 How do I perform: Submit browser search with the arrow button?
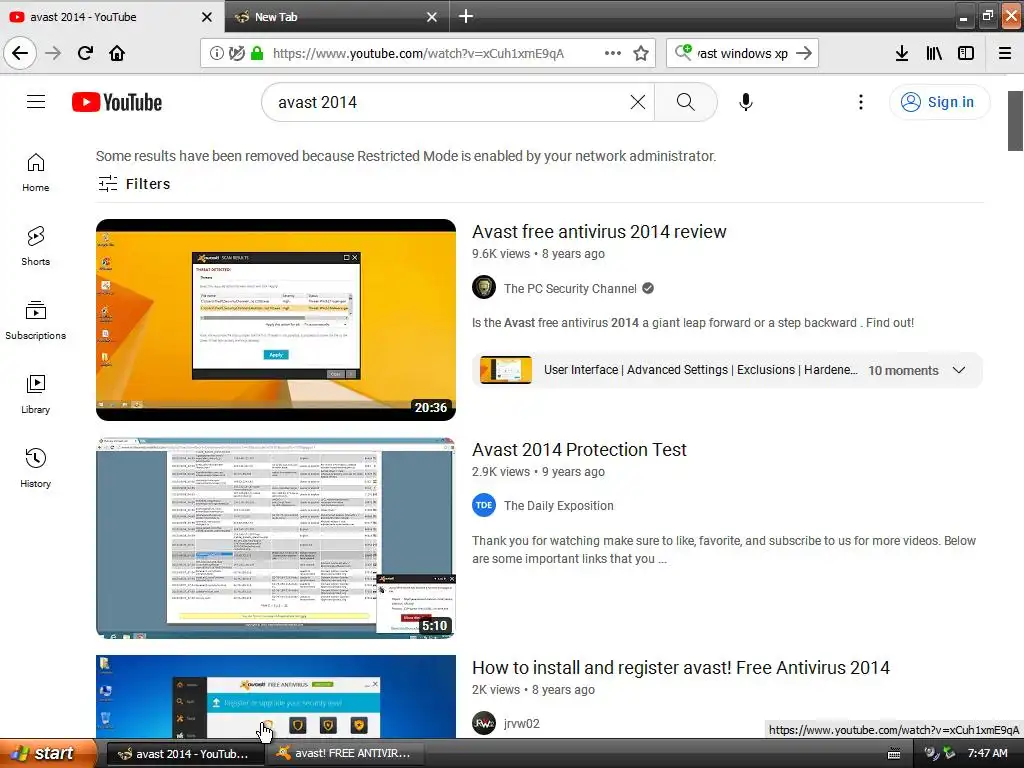coord(804,54)
